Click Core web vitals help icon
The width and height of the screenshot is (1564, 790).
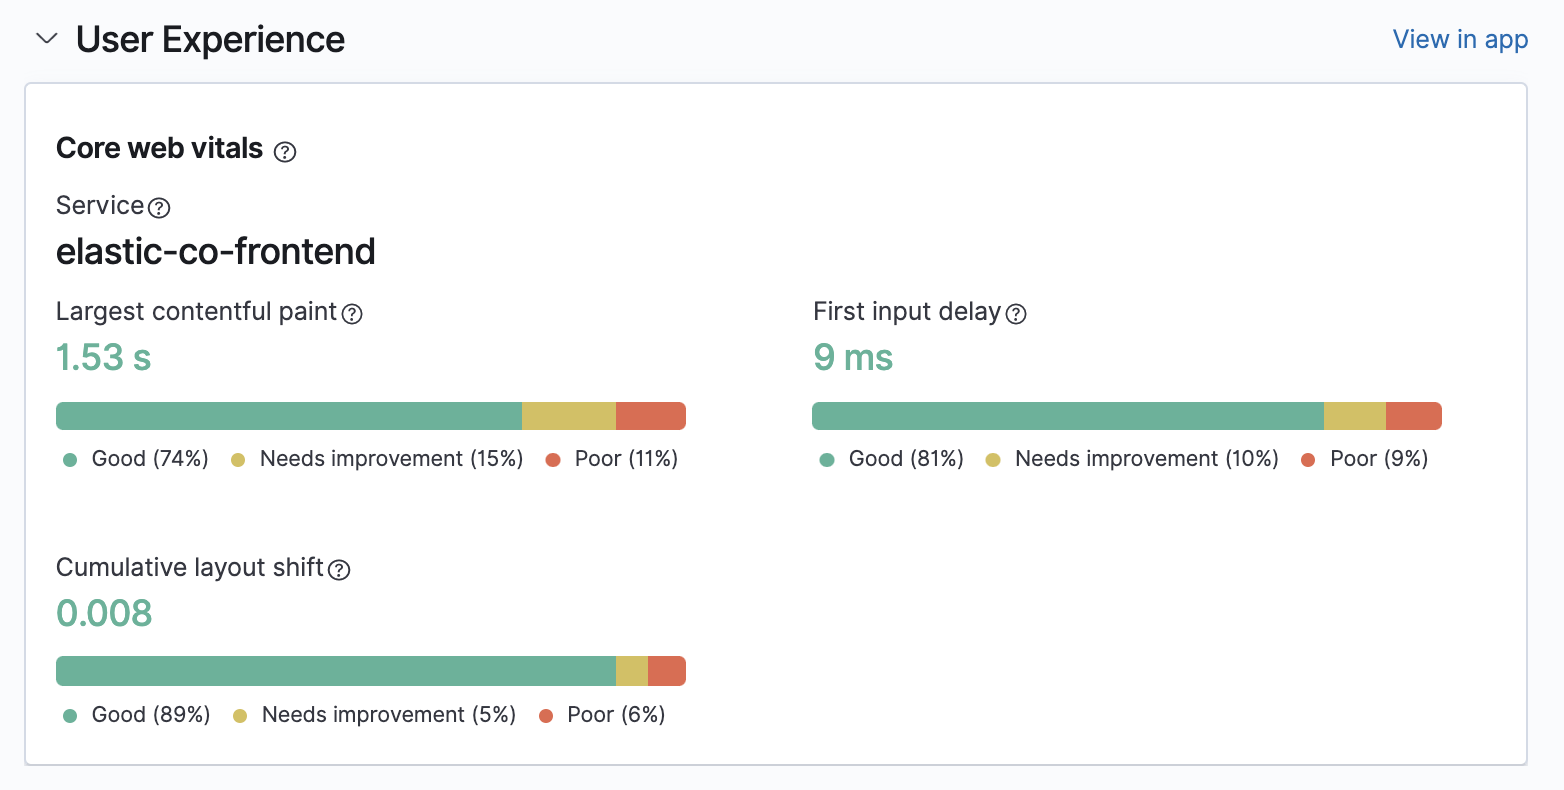pos(285,152)
